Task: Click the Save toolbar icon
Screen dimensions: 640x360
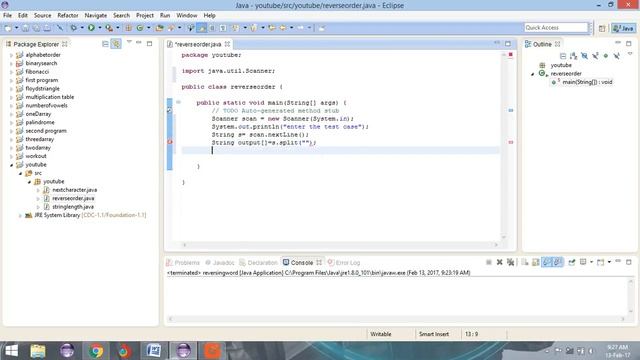Action: click(x=25, y=28)
